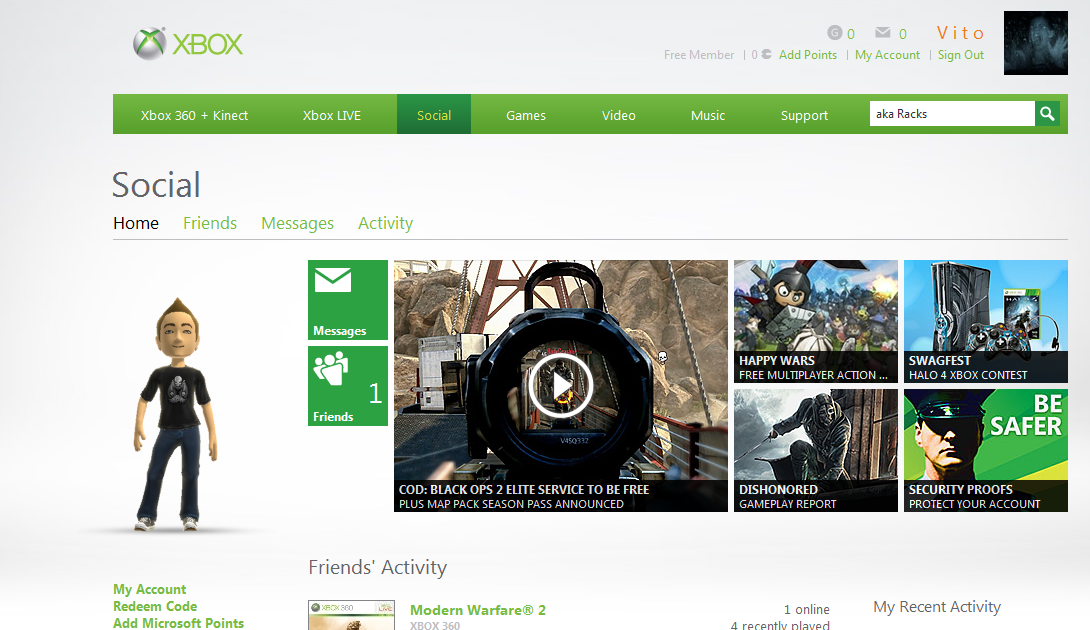Click the Vito gamertag name
The width and height of the screenshot is (1090, 630).
coord(960,33)
